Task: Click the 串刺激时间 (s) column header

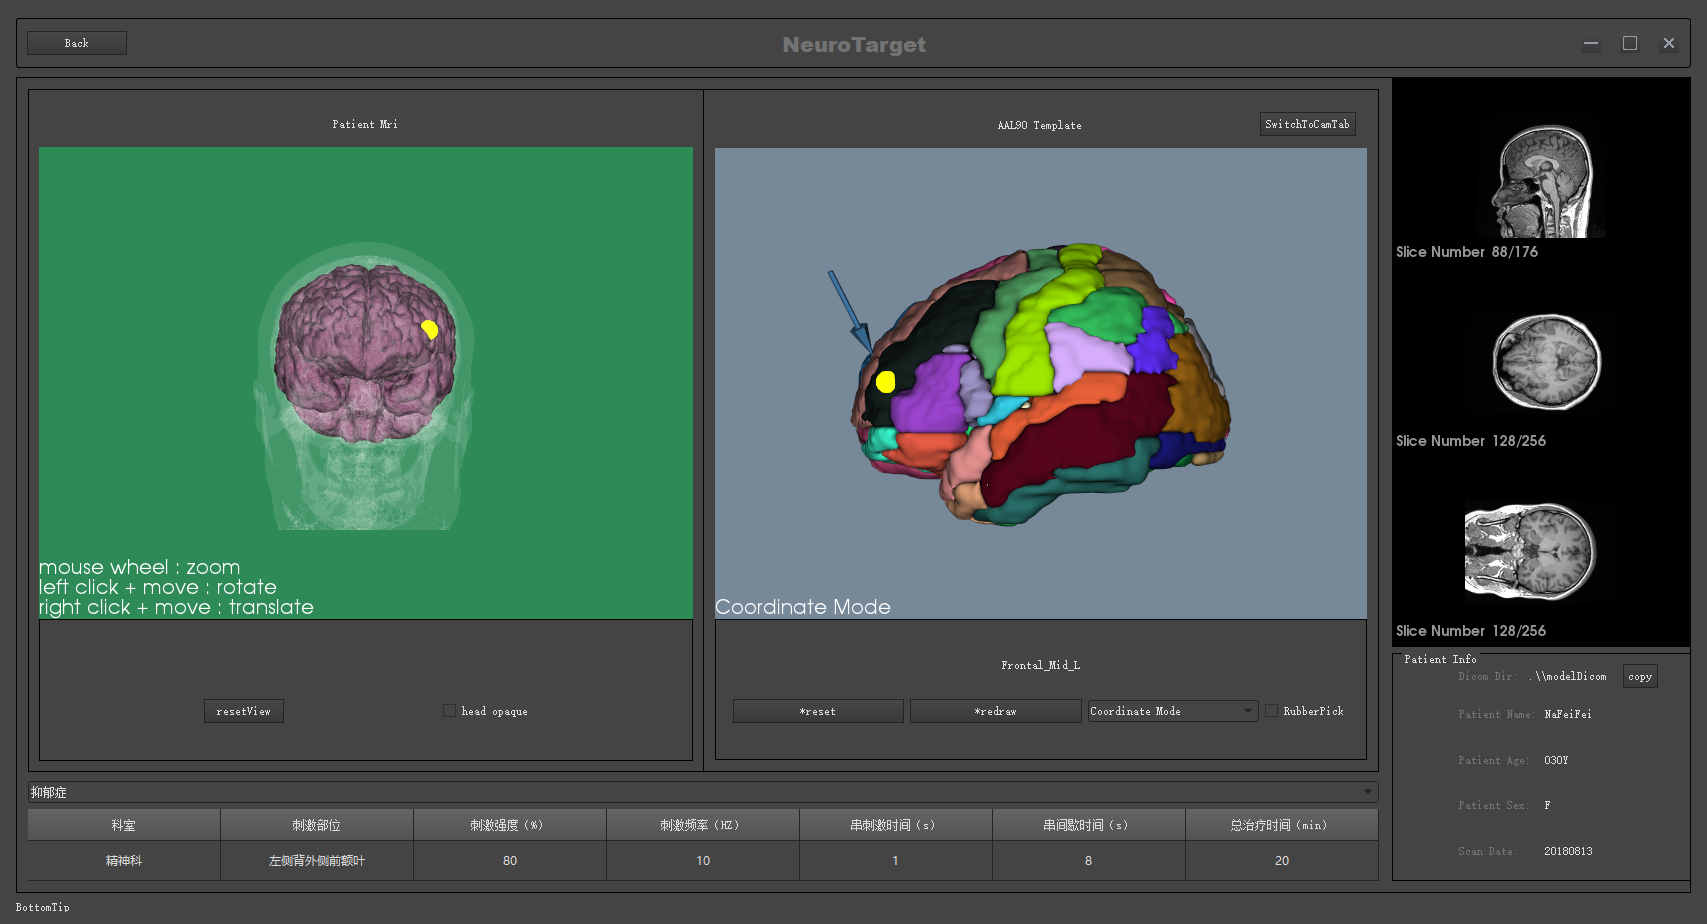Action: coord(896,825)
